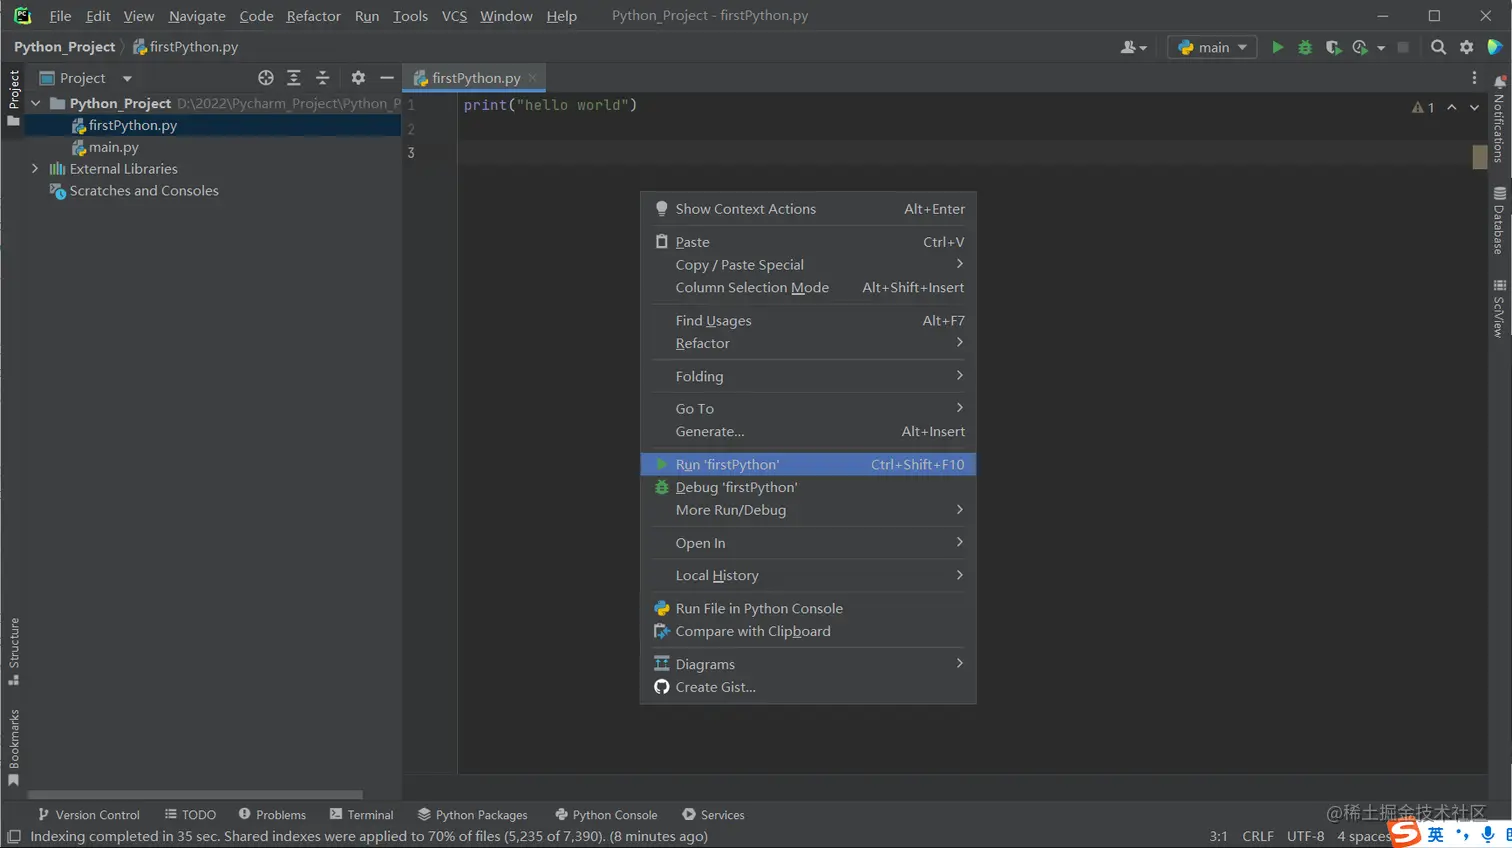Toggle the Structure tool window
Viewport: 1512px width, 848px height.
coord(14,650)
